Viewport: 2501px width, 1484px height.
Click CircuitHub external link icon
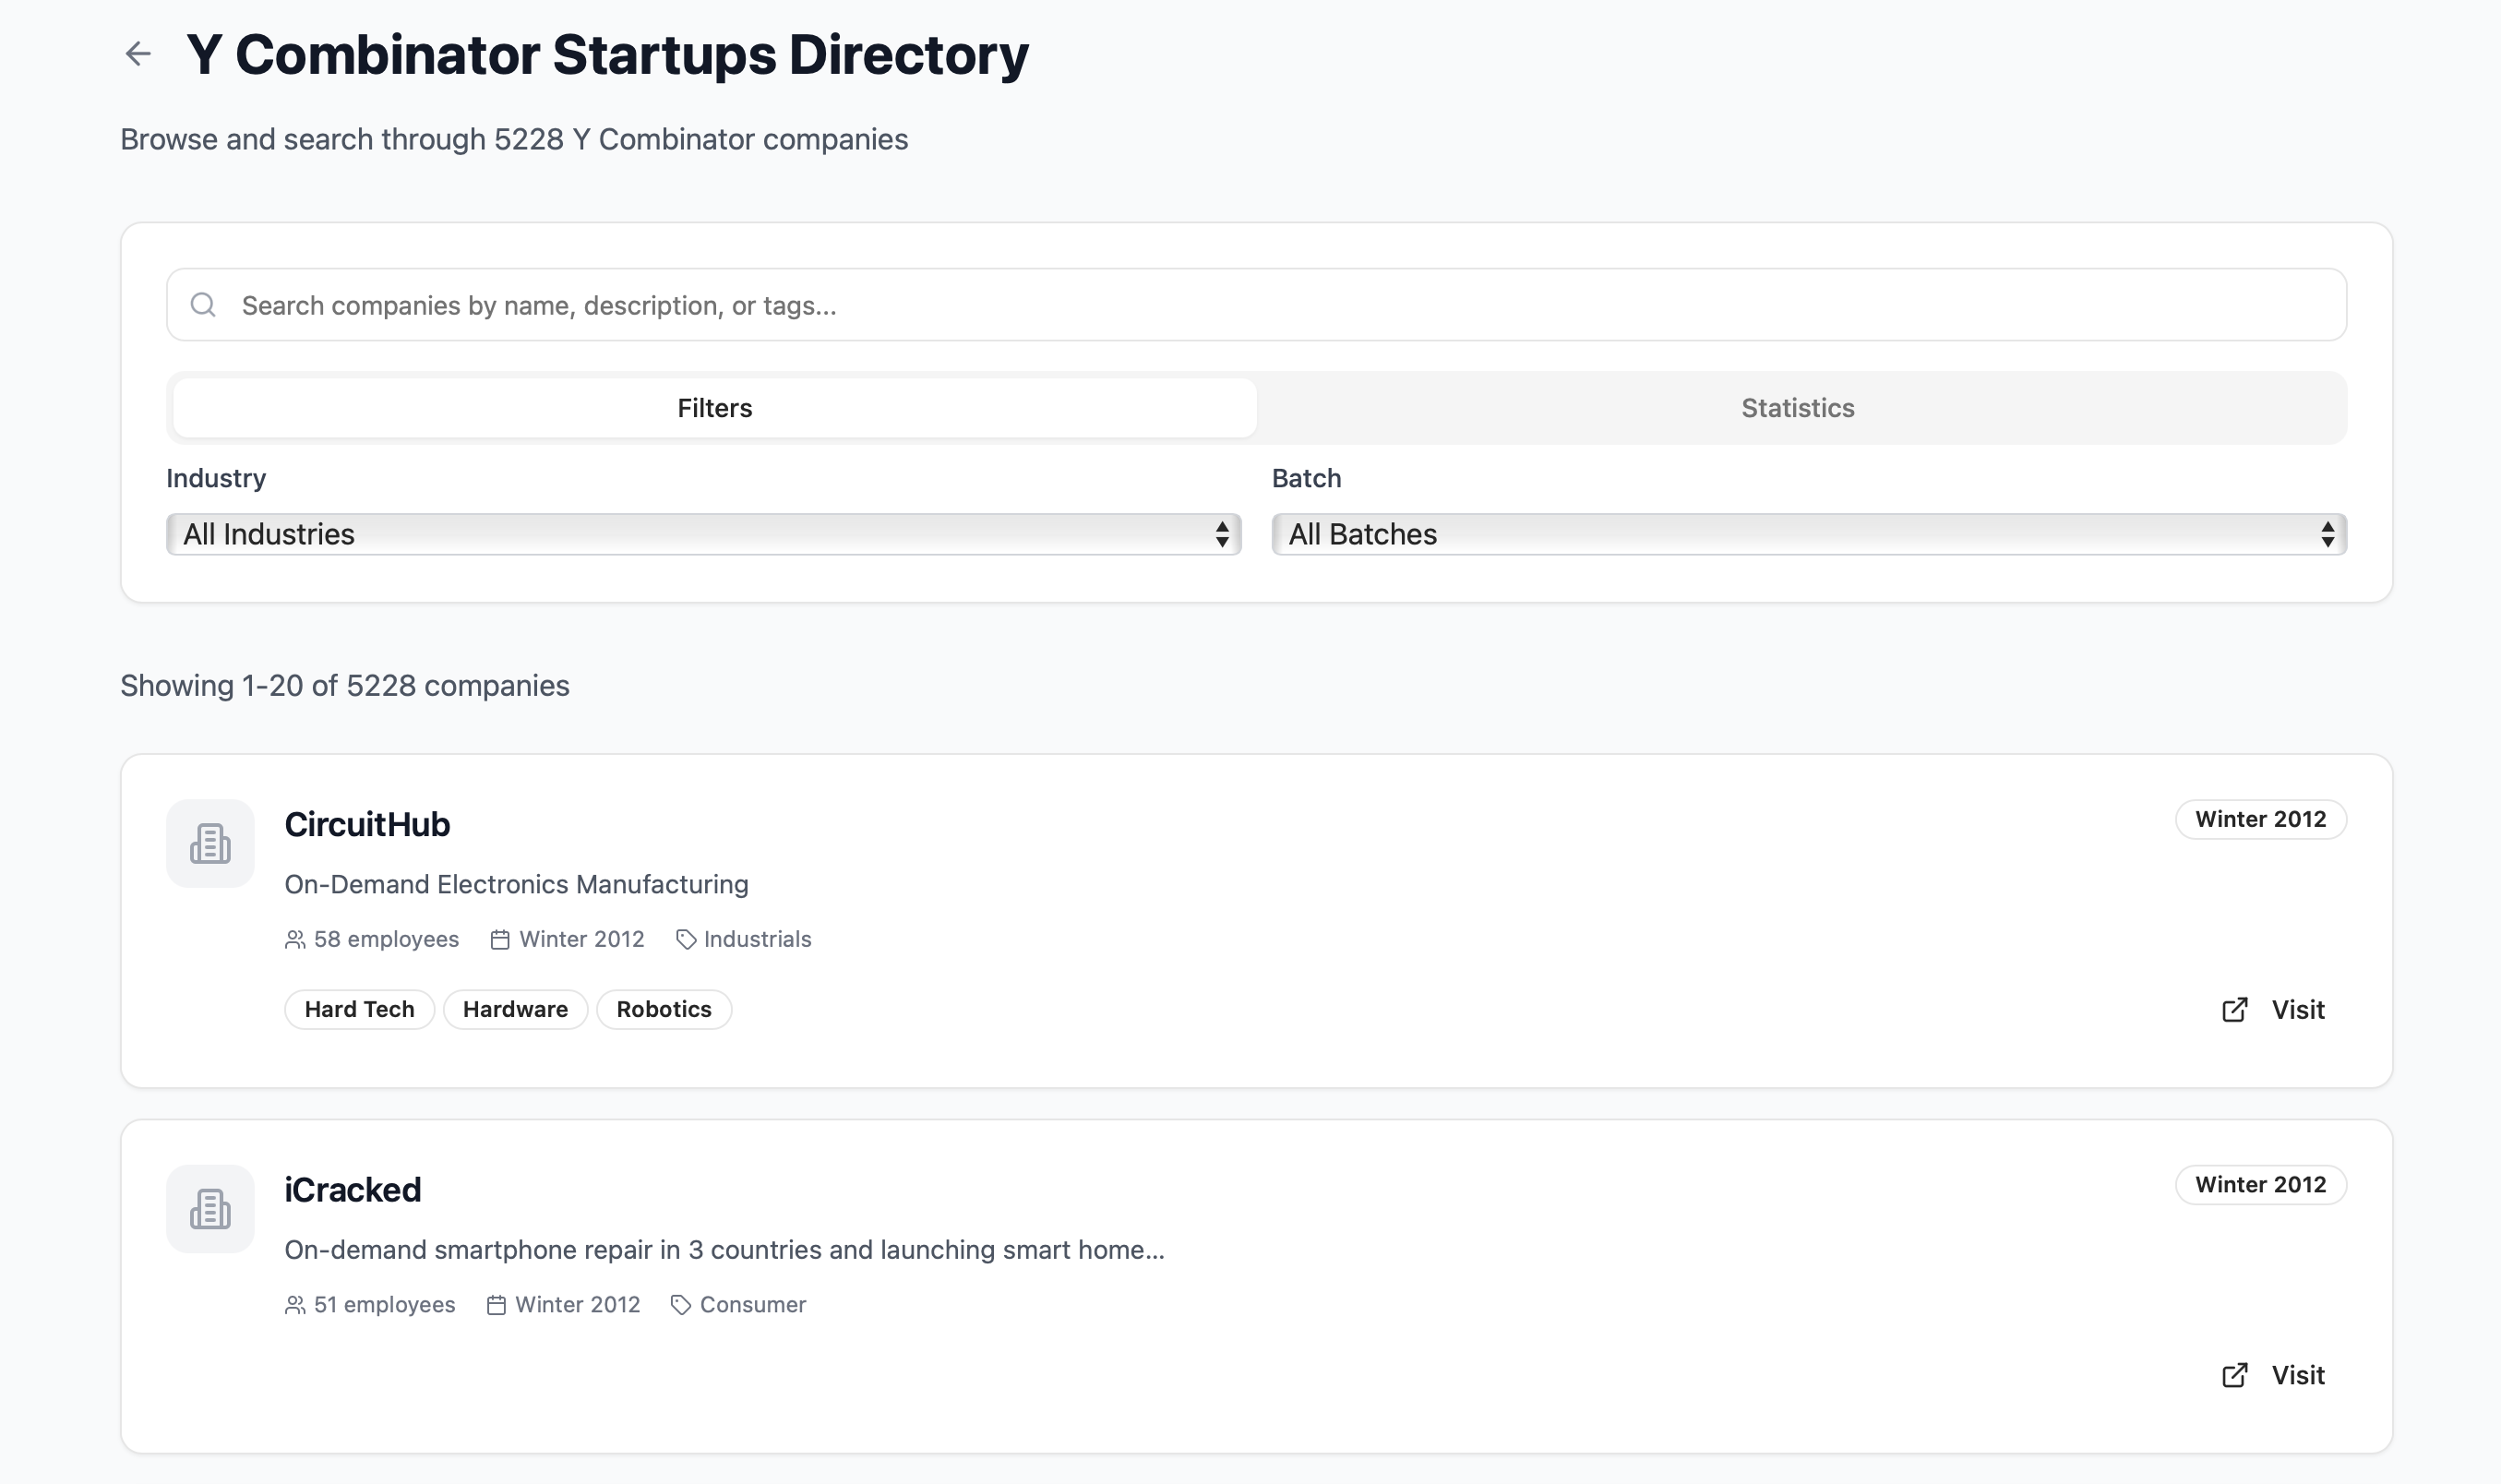tap(2234, 1010)
